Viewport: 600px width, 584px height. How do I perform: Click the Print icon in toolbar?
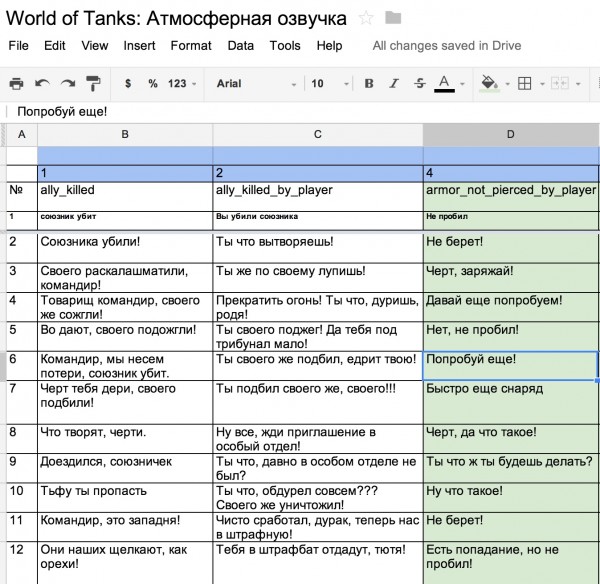coord(16,83)
